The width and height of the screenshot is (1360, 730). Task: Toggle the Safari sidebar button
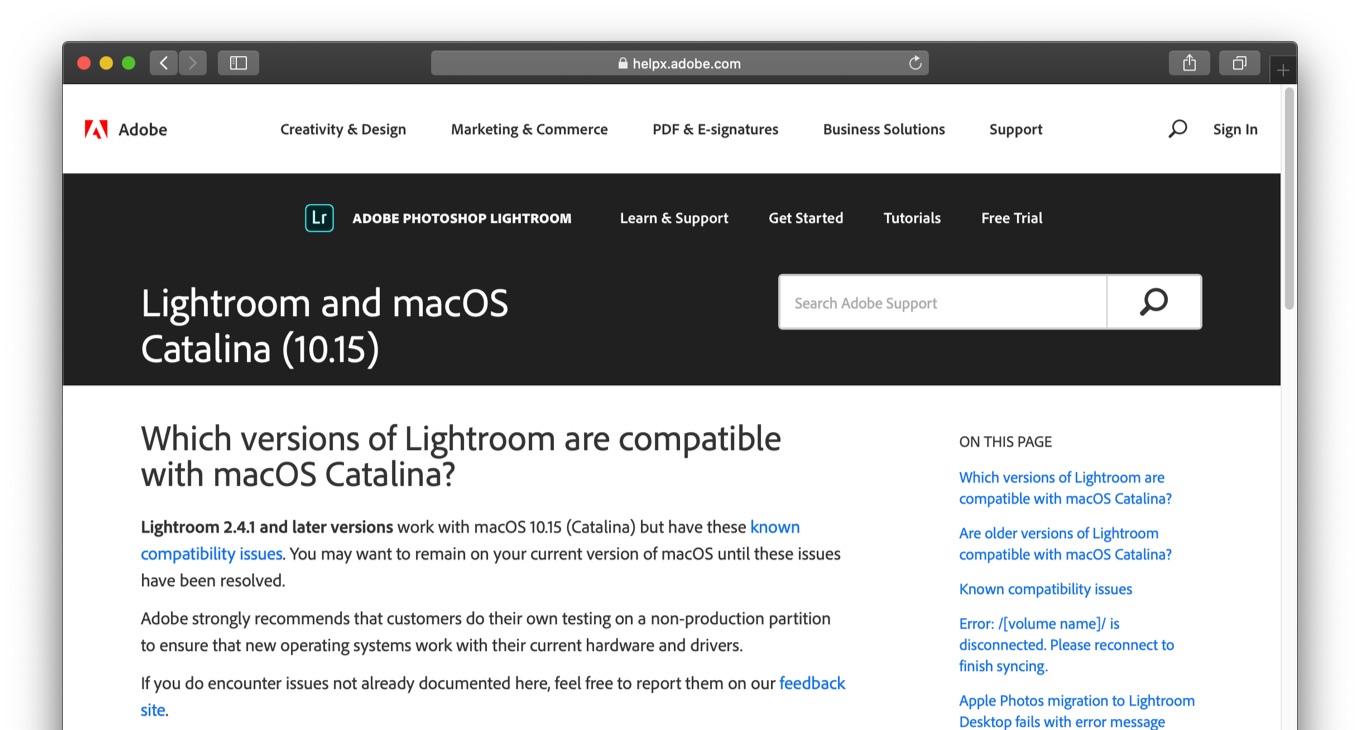(238, 63)
